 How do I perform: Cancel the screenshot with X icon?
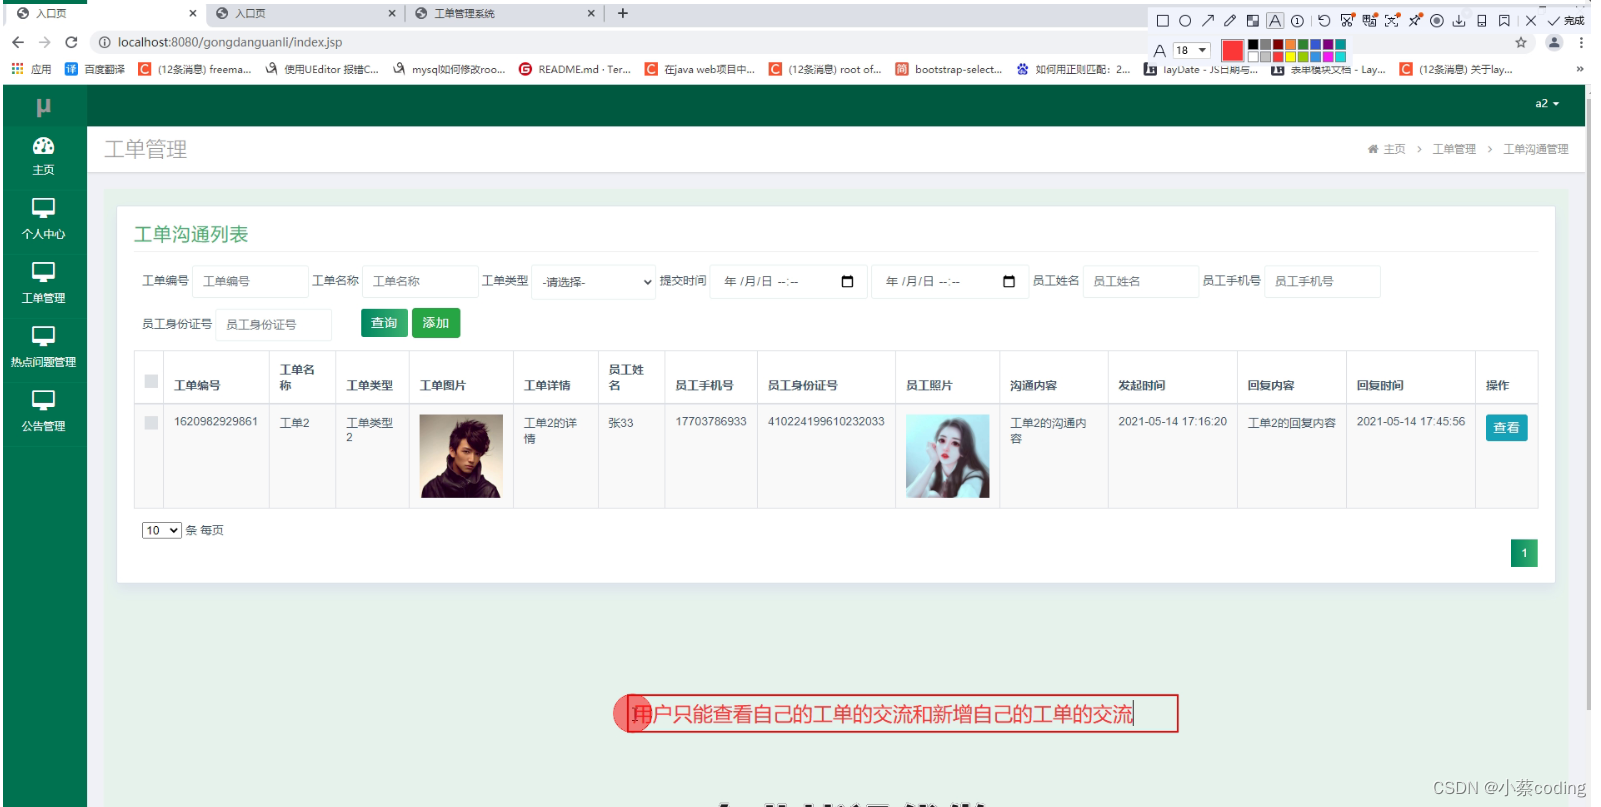[1531, 20]
